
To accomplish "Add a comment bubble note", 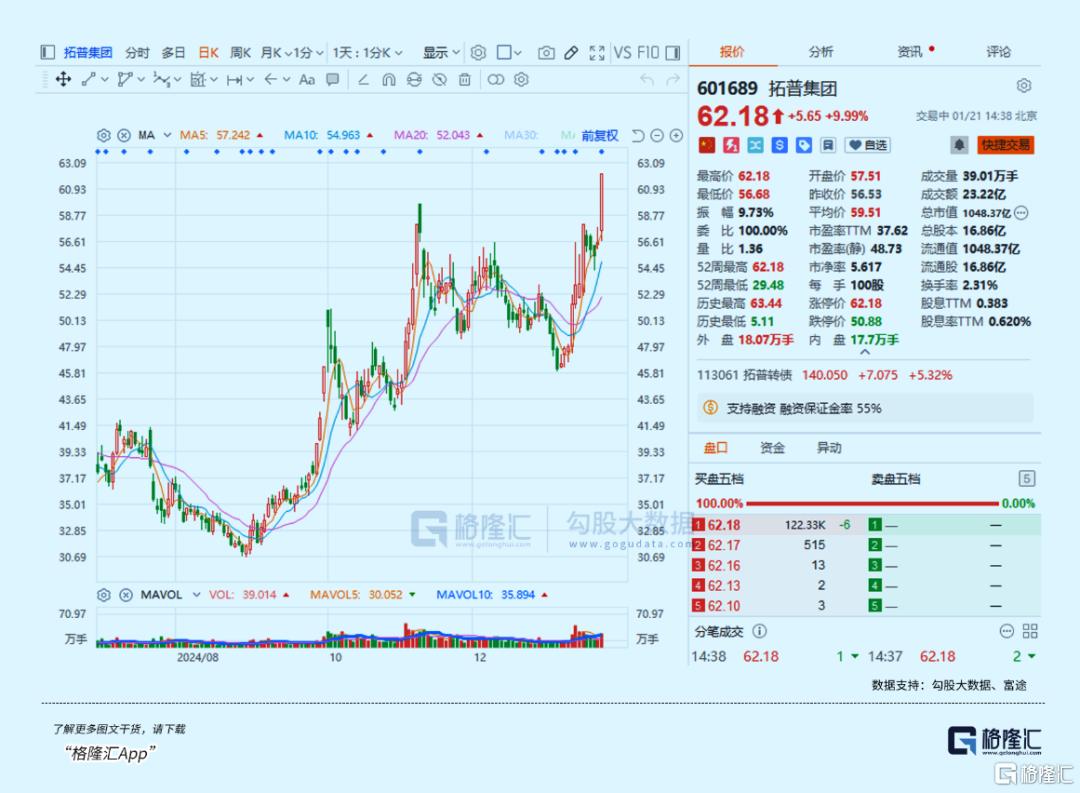I will pos(333,80).
